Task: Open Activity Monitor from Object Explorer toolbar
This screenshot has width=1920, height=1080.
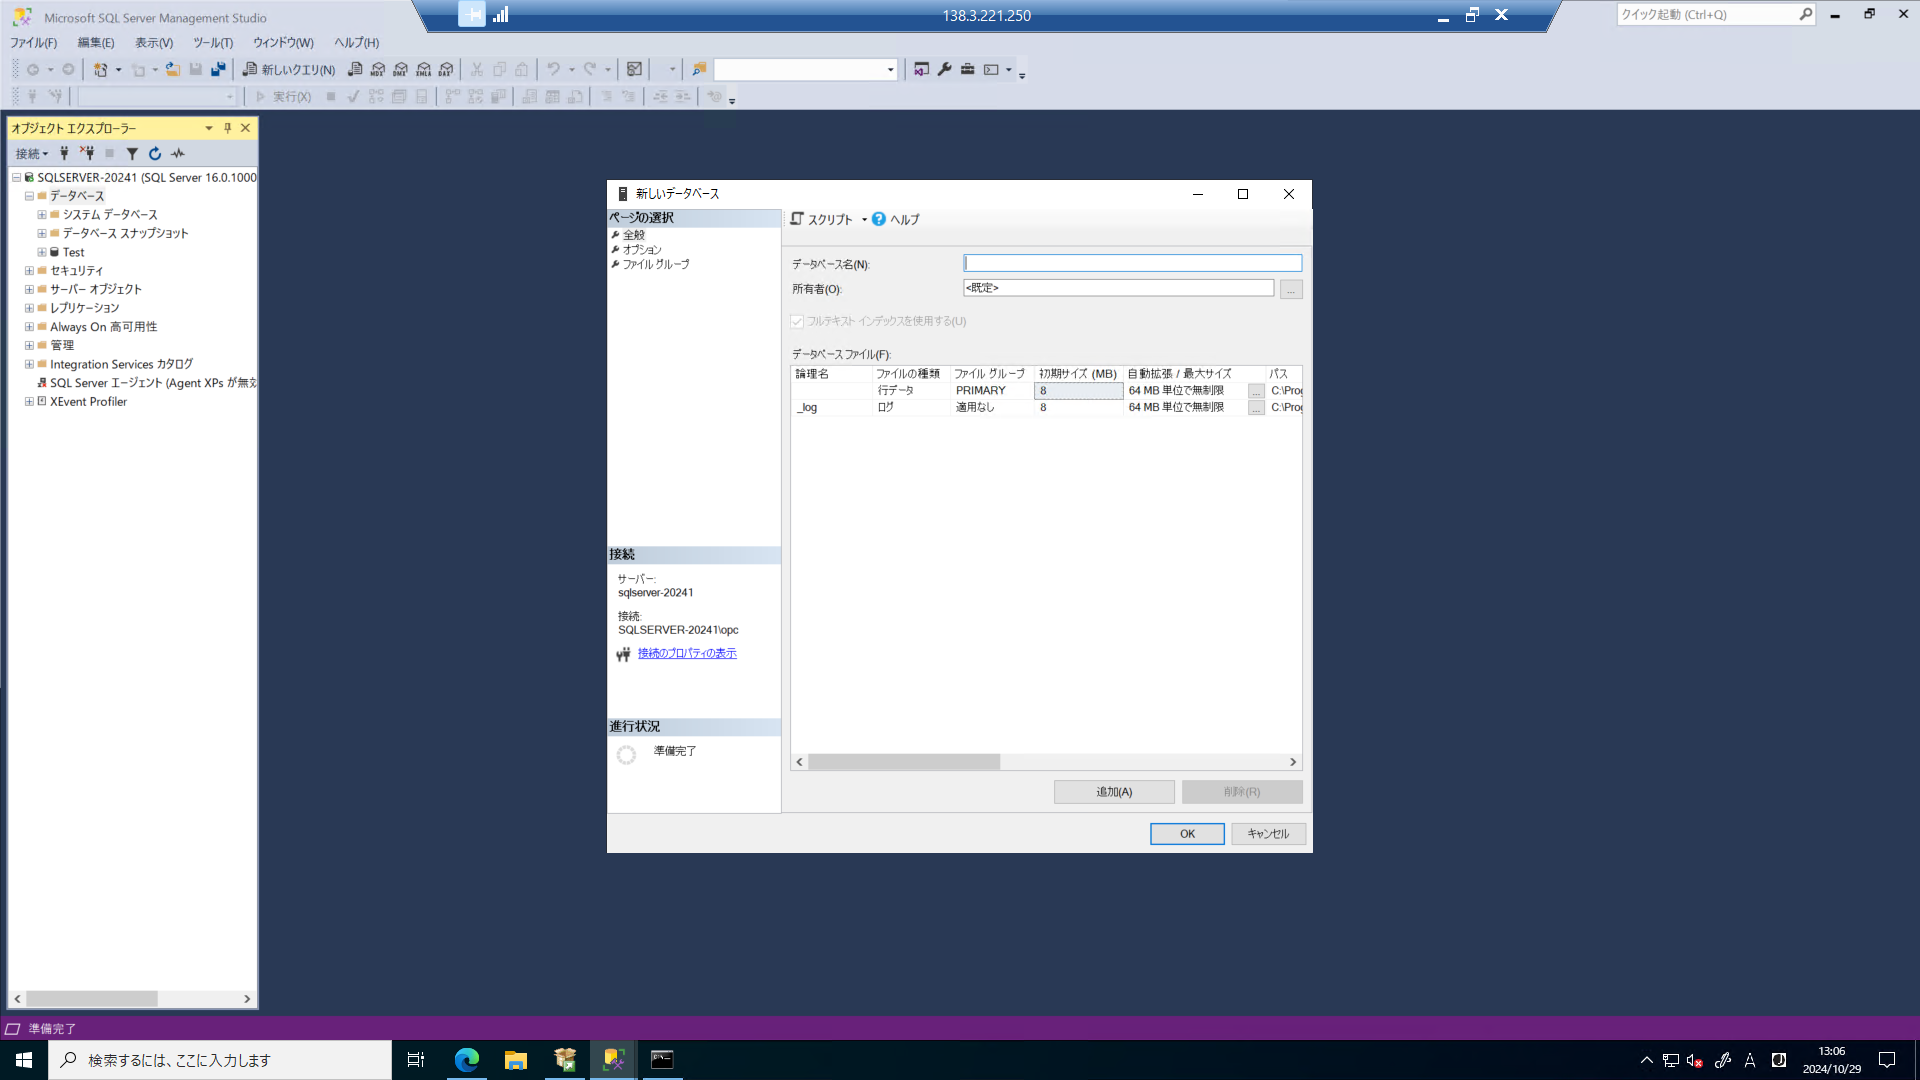Action: (x=178, y=153)
